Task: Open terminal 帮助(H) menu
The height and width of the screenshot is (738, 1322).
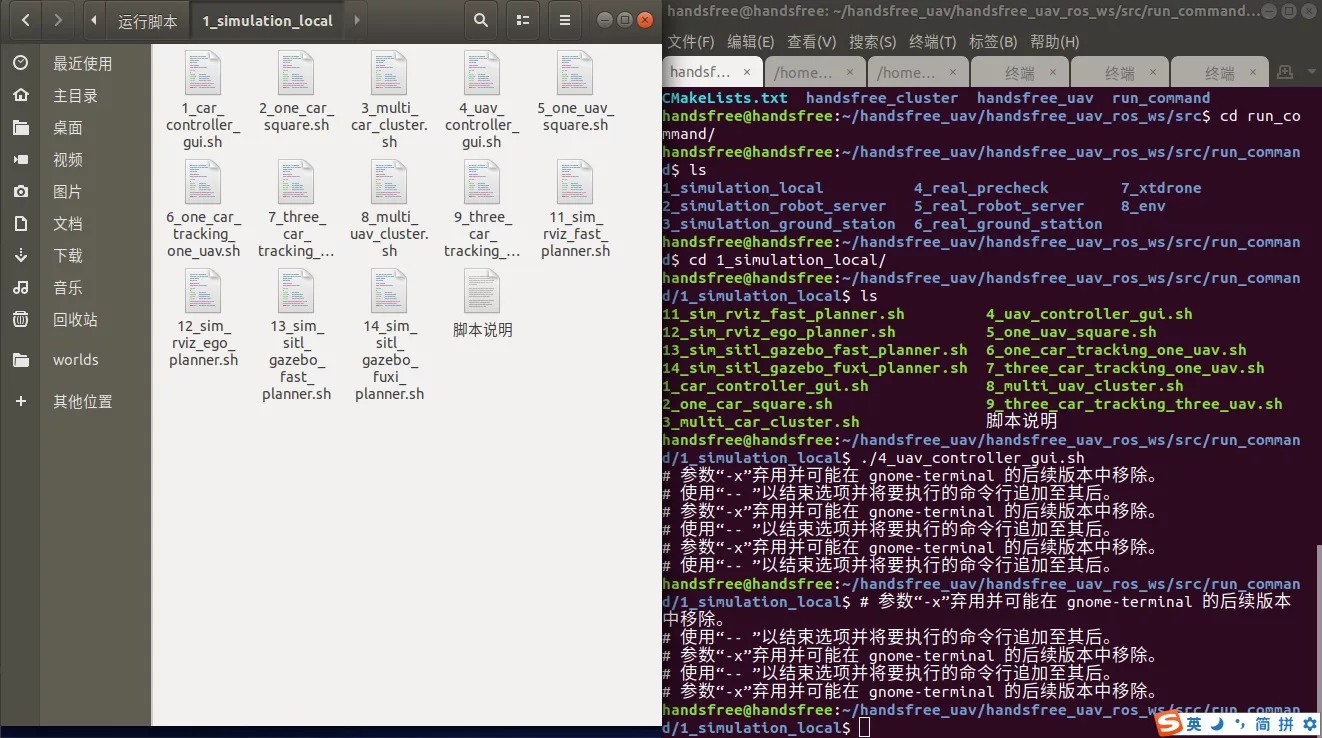Action: click(x=1055, y=42)
